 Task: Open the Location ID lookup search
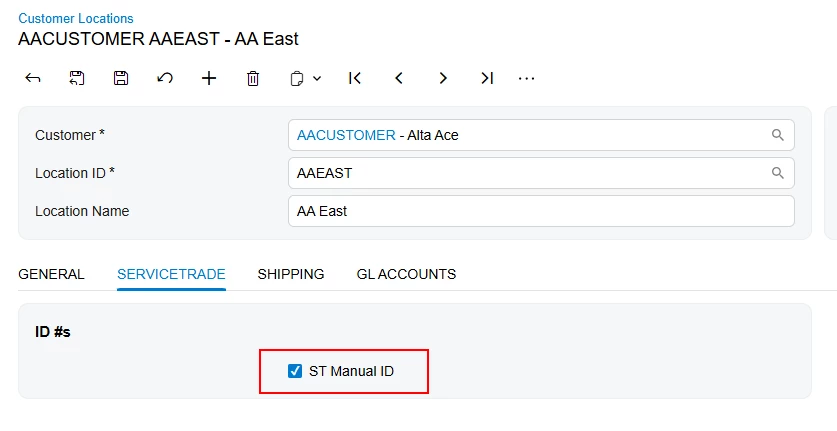pyautogui.click(x=777, y=173)
